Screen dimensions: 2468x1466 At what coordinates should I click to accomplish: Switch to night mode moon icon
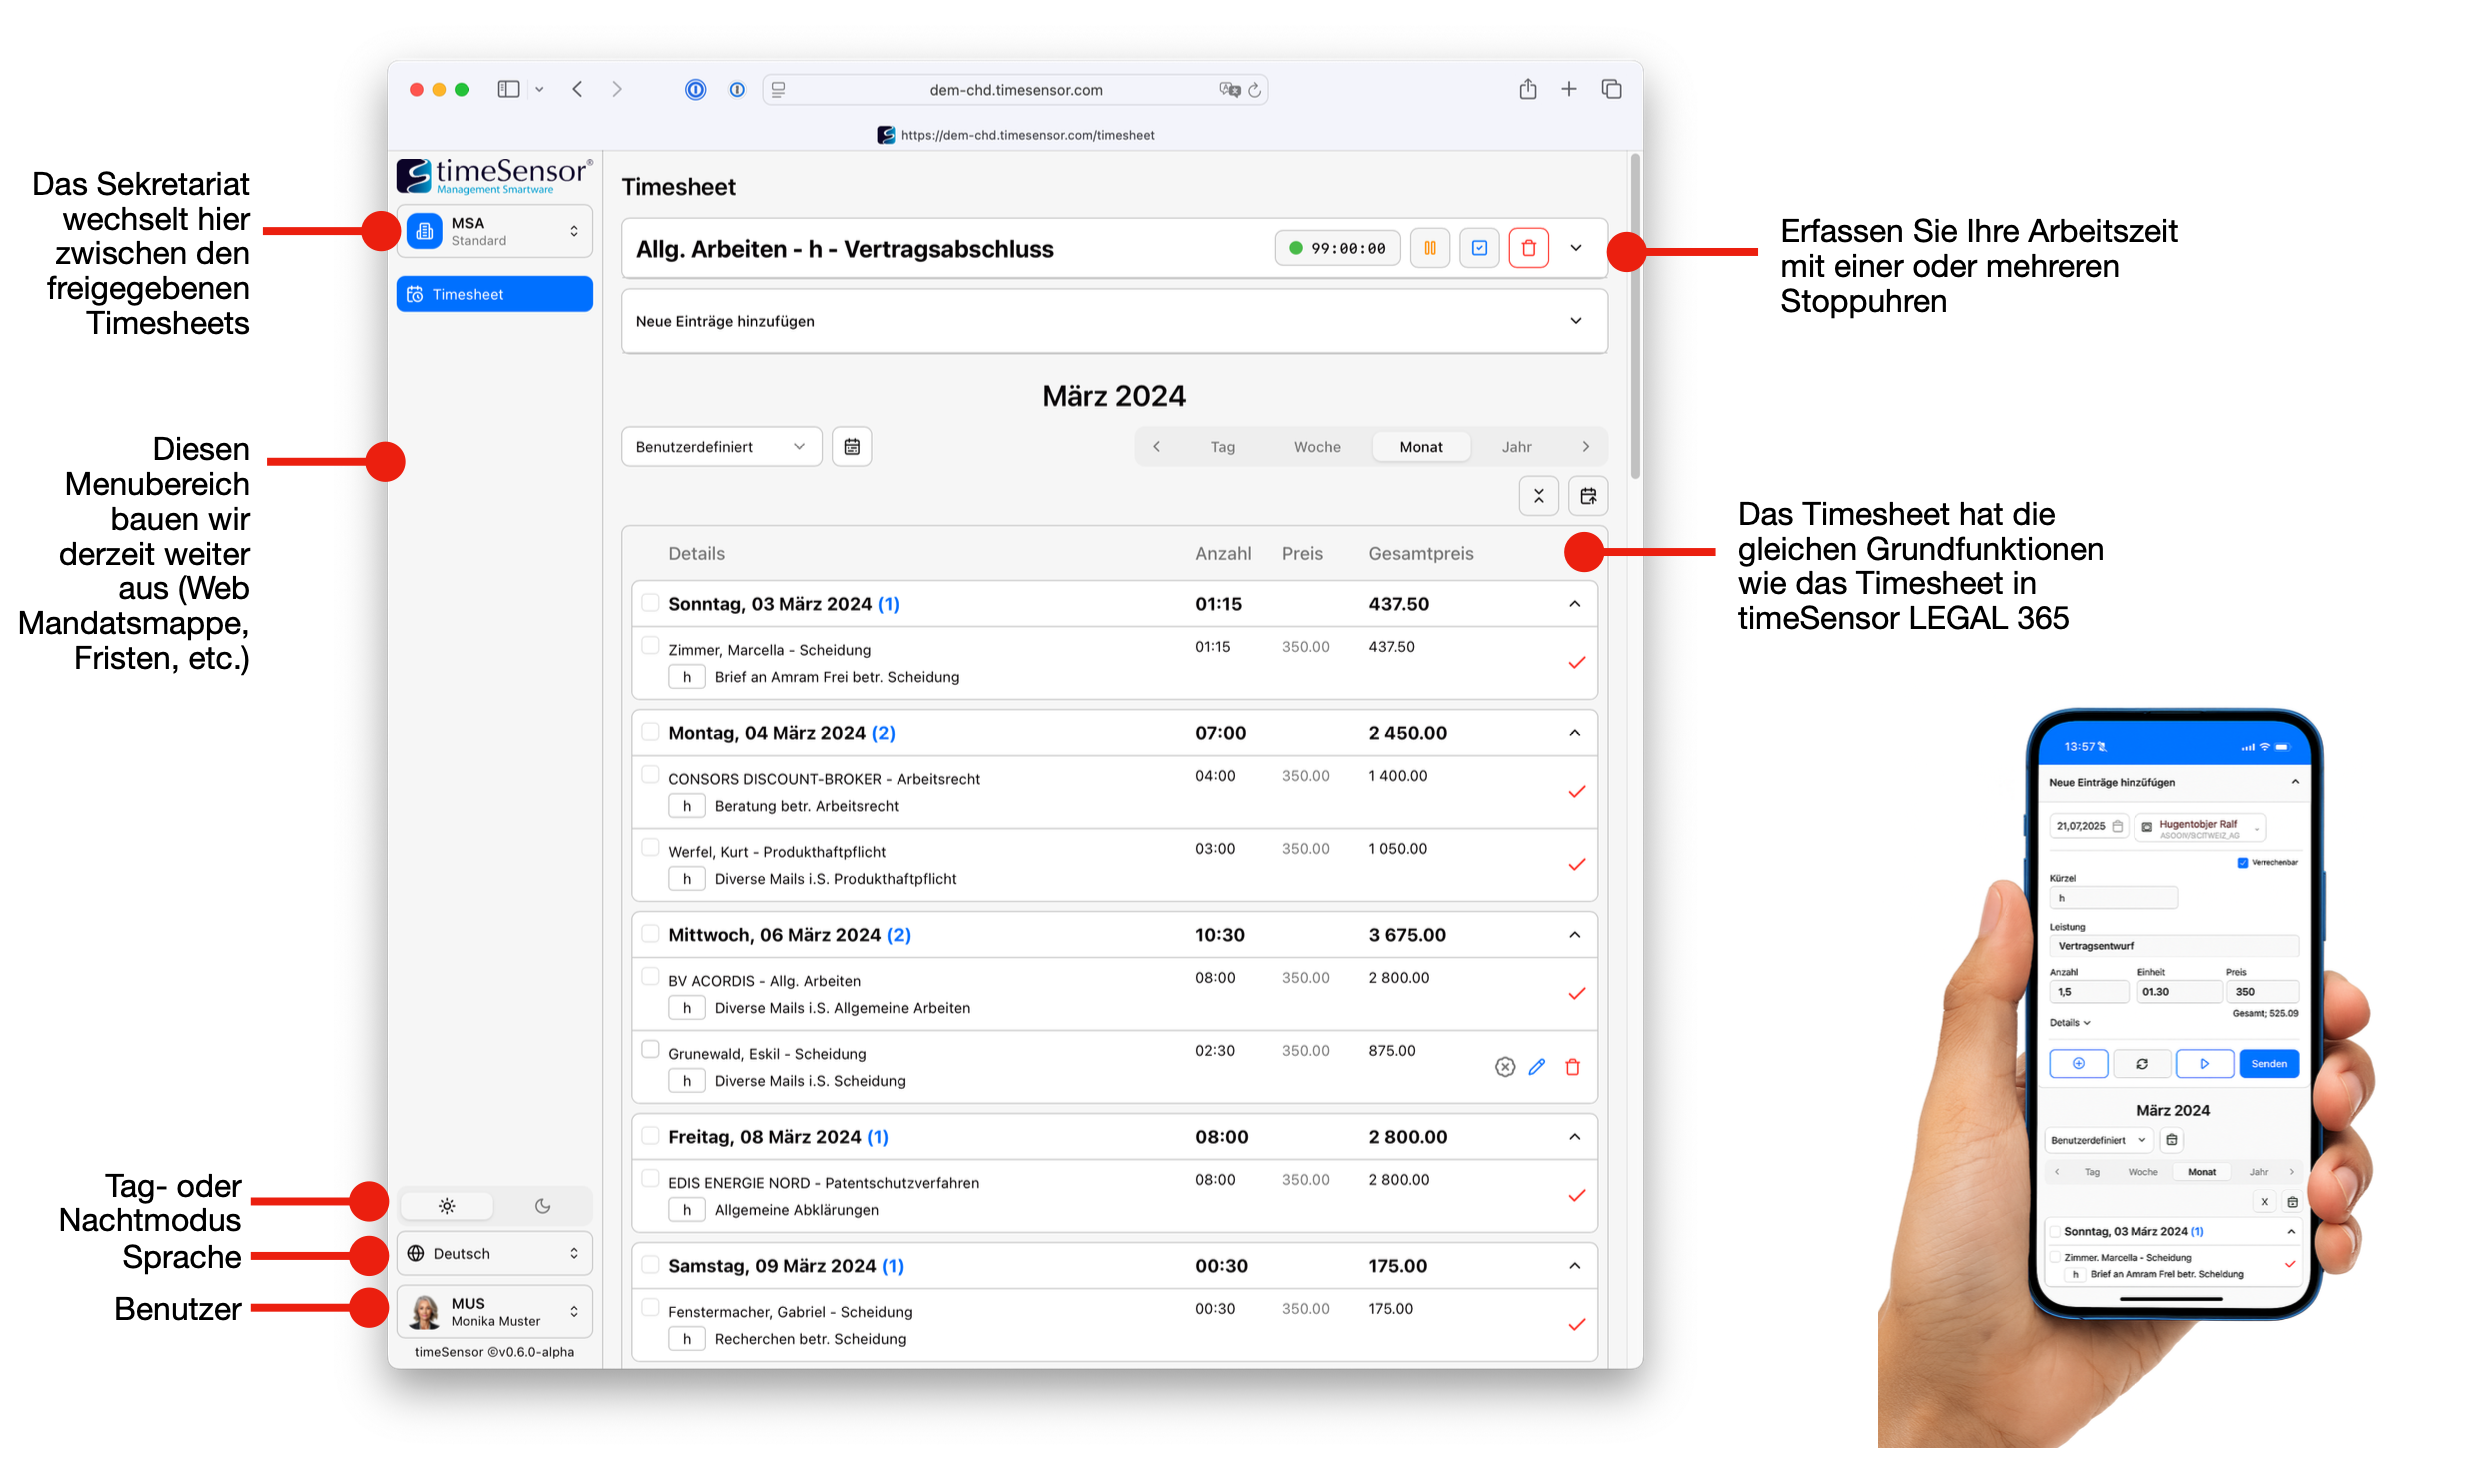coord(542,1206)
